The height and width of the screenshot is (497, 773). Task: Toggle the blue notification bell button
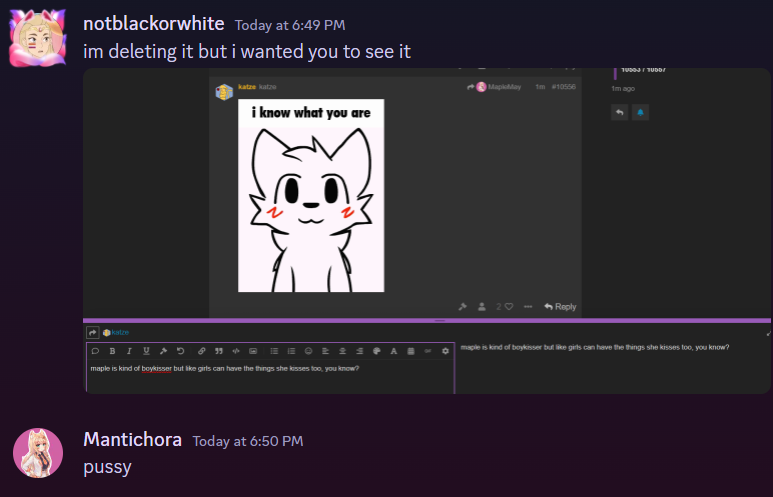pos(640,112)
